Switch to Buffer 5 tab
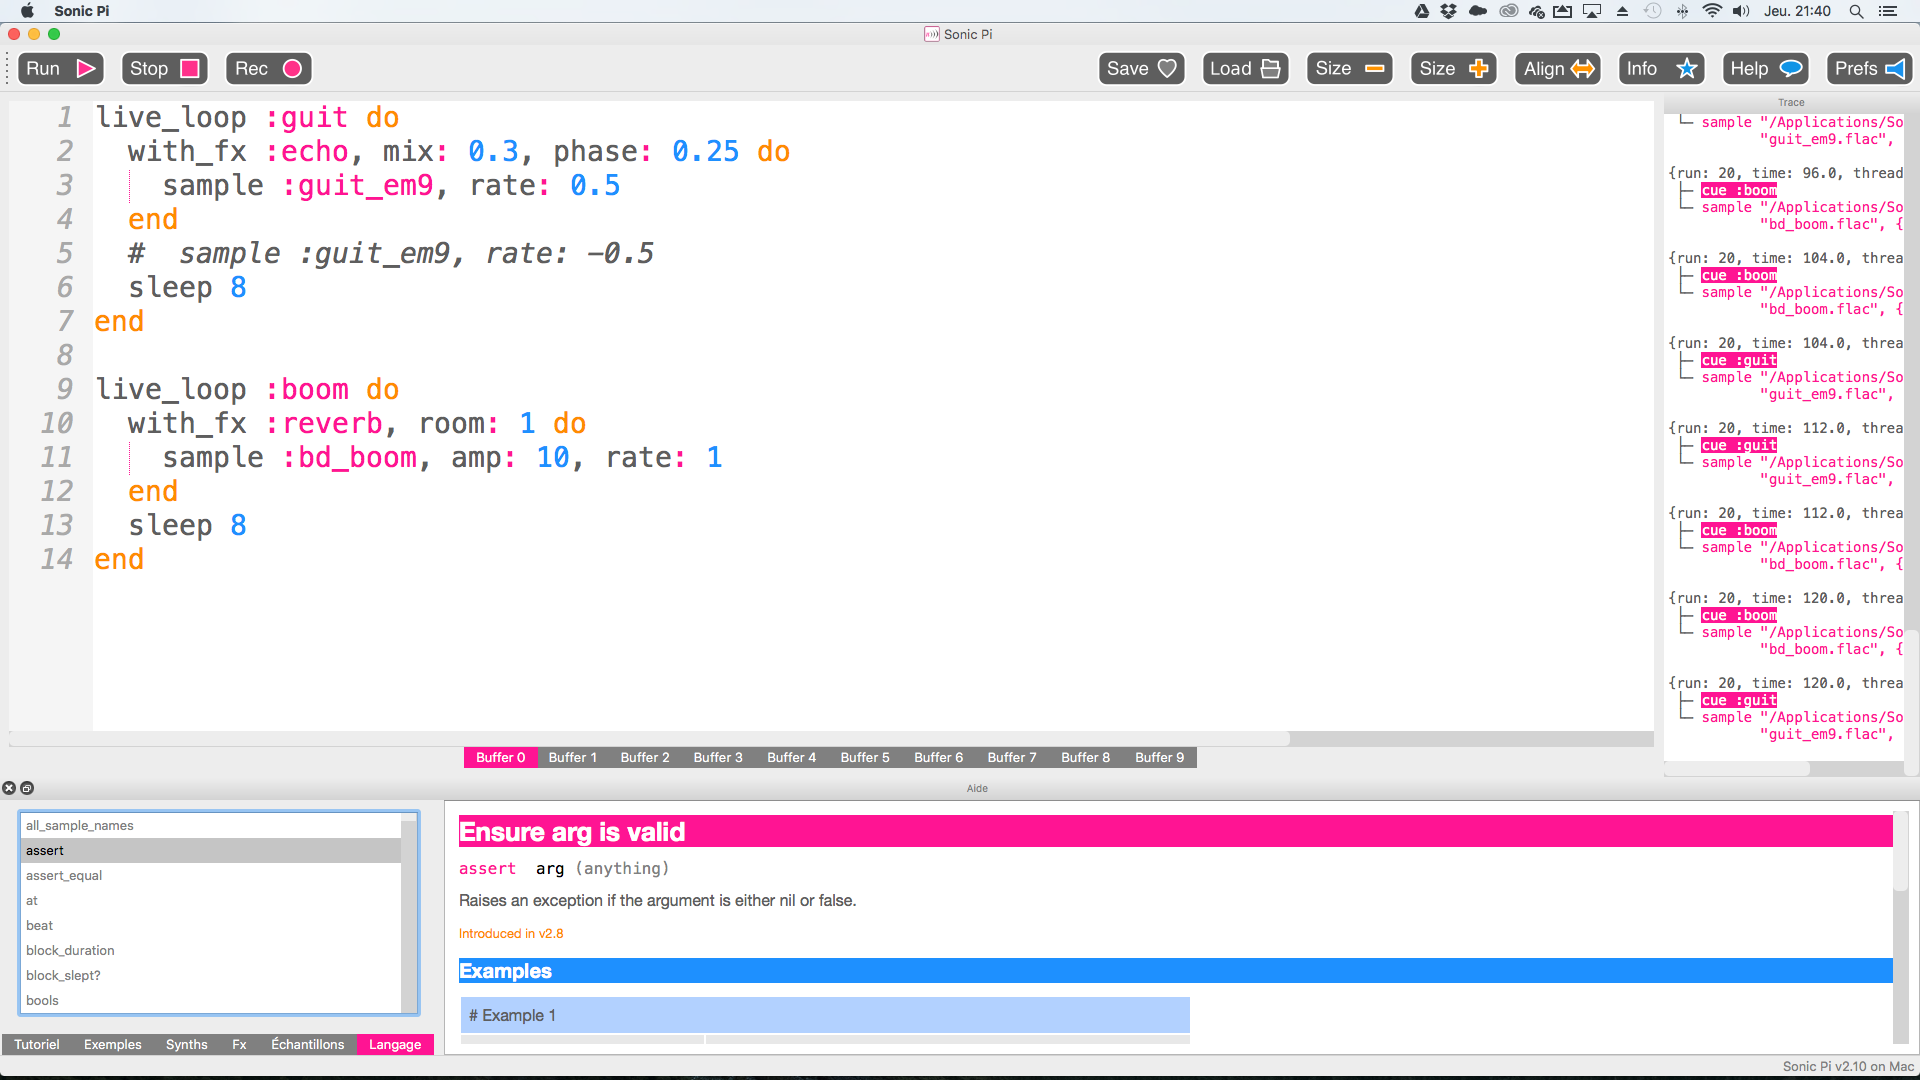Screen dimensions: 1920x1080 pos(865,757)
